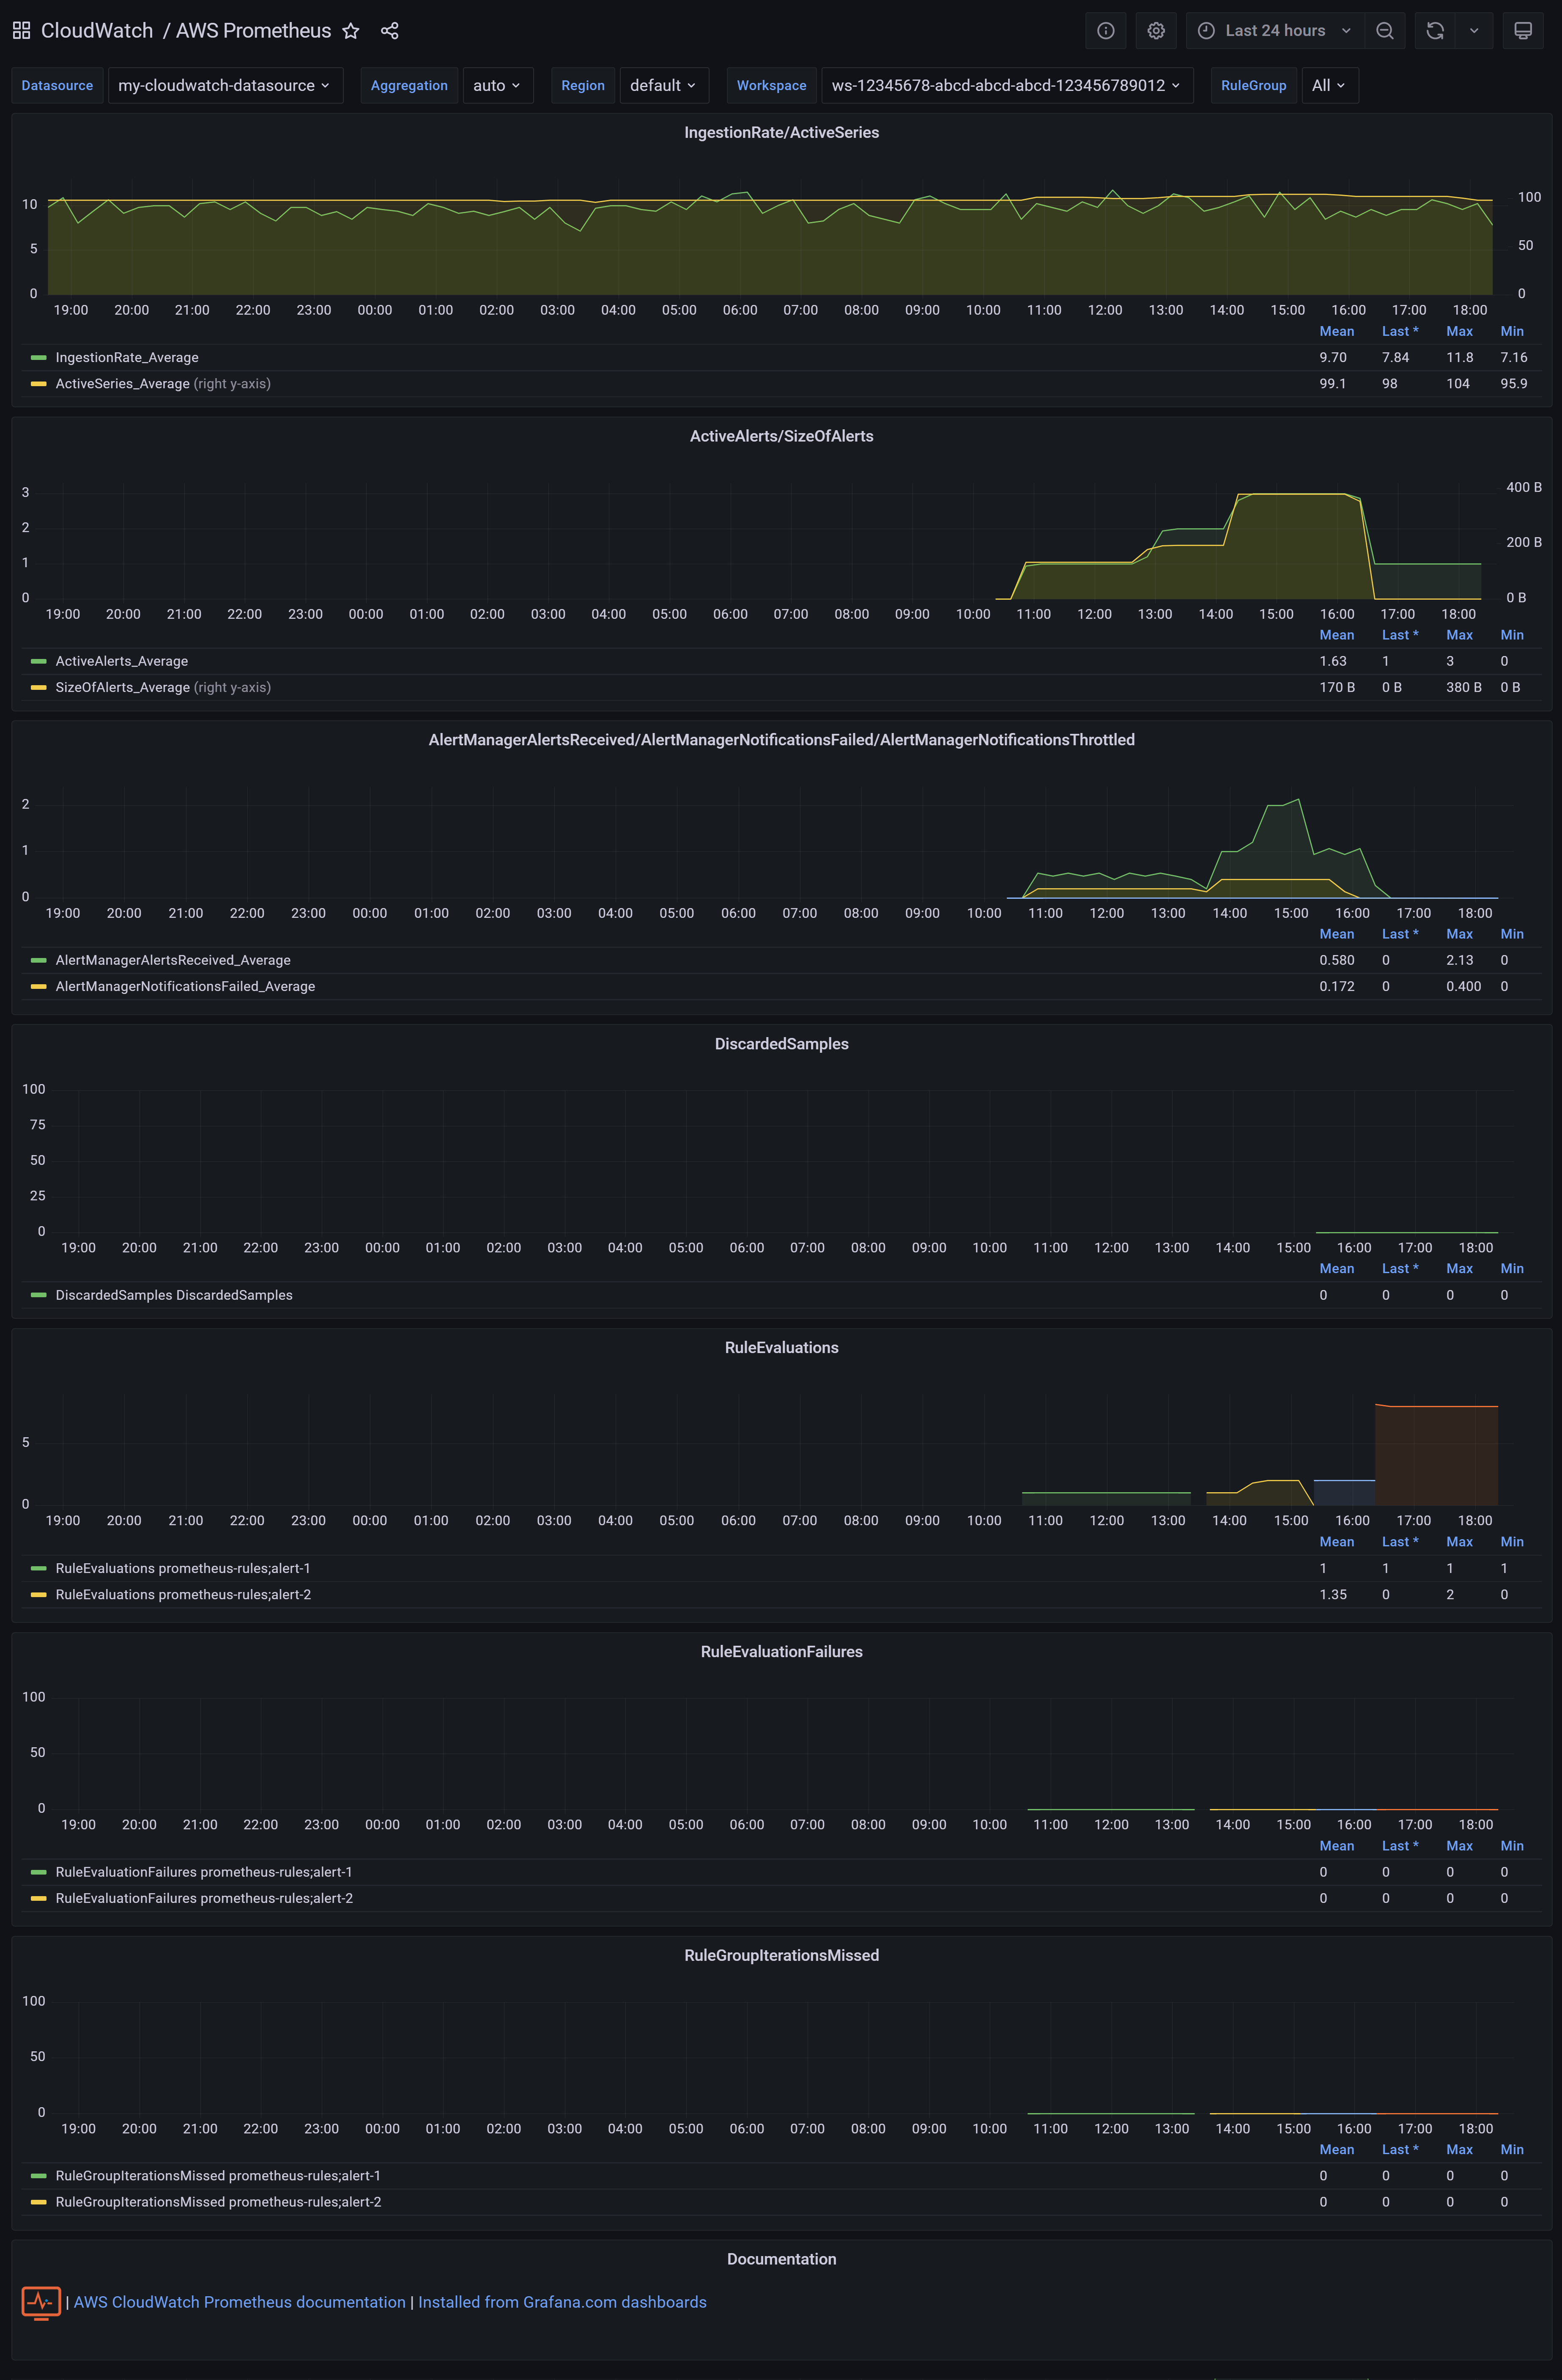
Task: Star the AWS Prometheus dashboard
Action: pyautogui.click(x=351, y=31)
